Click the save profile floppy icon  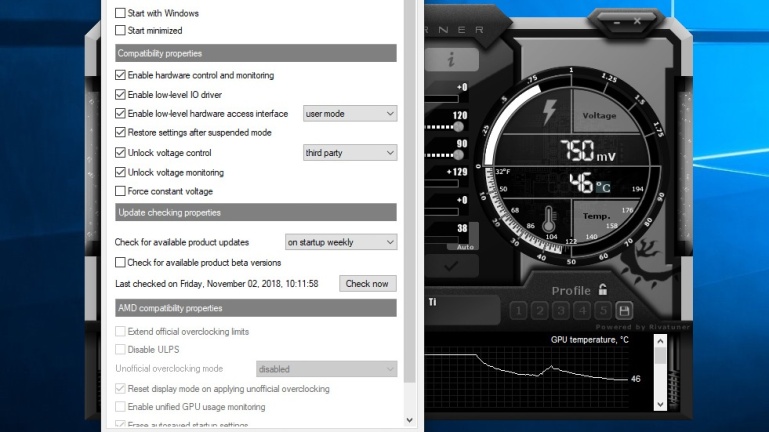click(x=624, y=310)
